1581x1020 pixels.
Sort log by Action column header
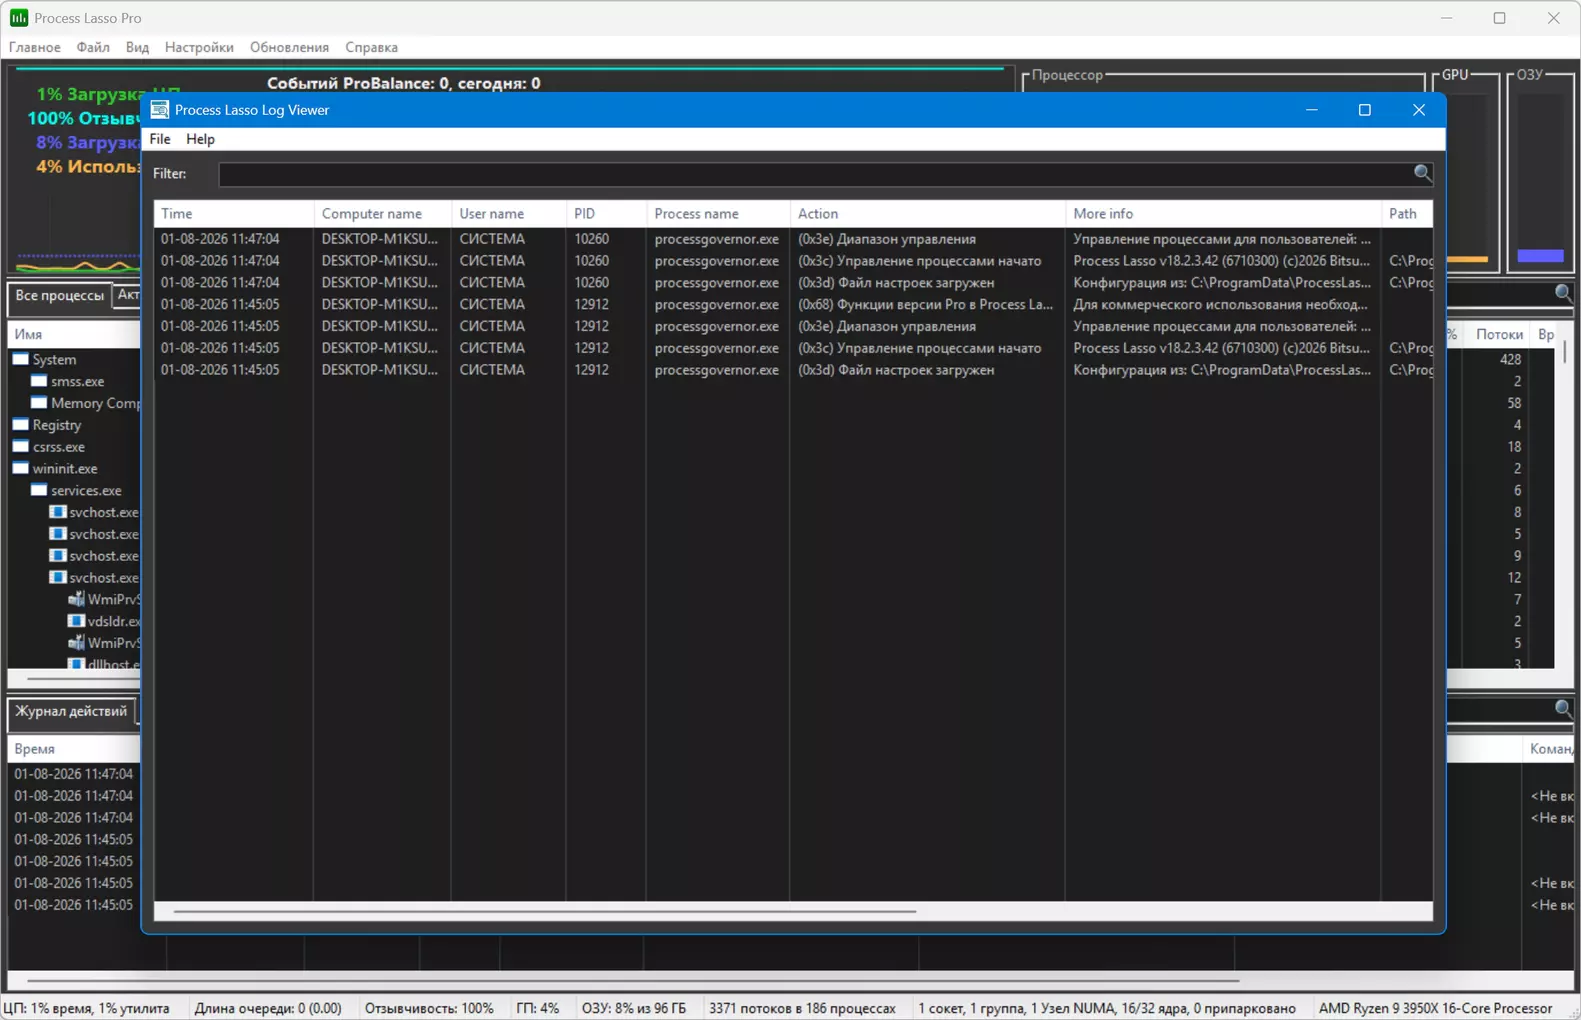927,214
